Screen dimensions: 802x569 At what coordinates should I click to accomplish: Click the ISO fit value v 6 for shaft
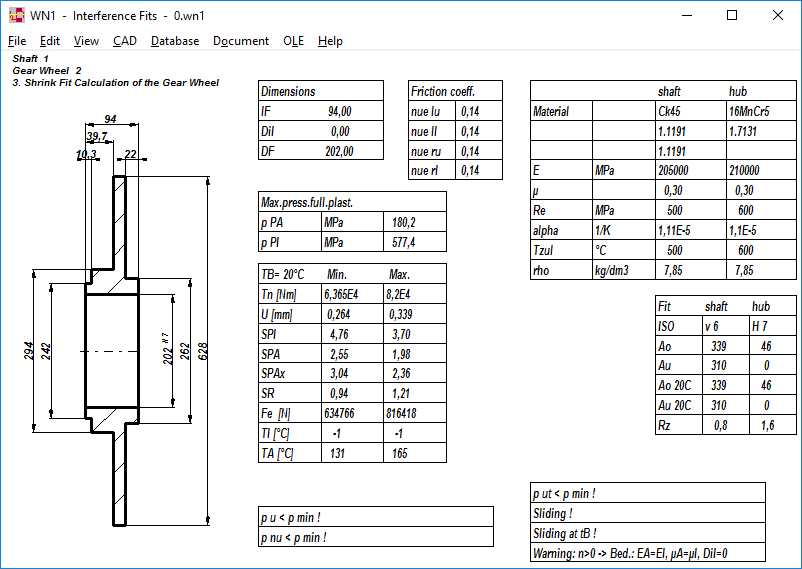tap(710, 327)
